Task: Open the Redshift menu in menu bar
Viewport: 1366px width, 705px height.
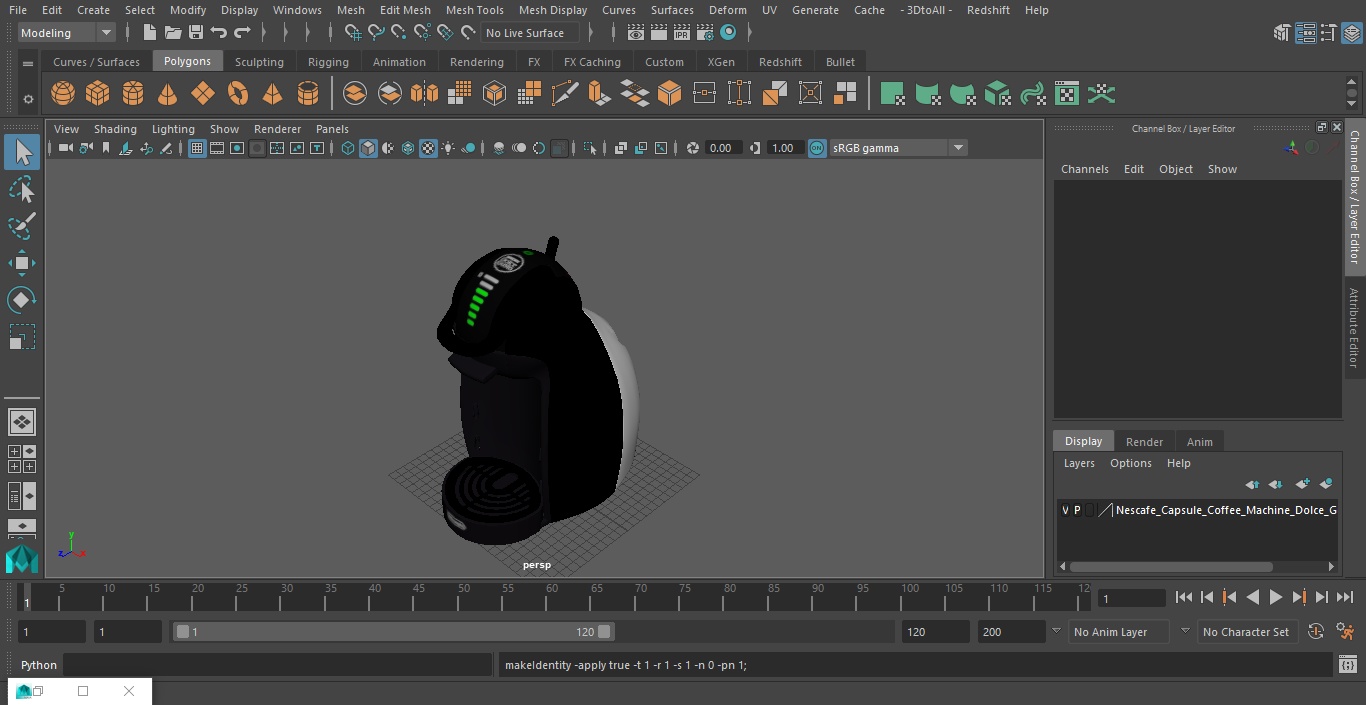Action: coord(988,10)
